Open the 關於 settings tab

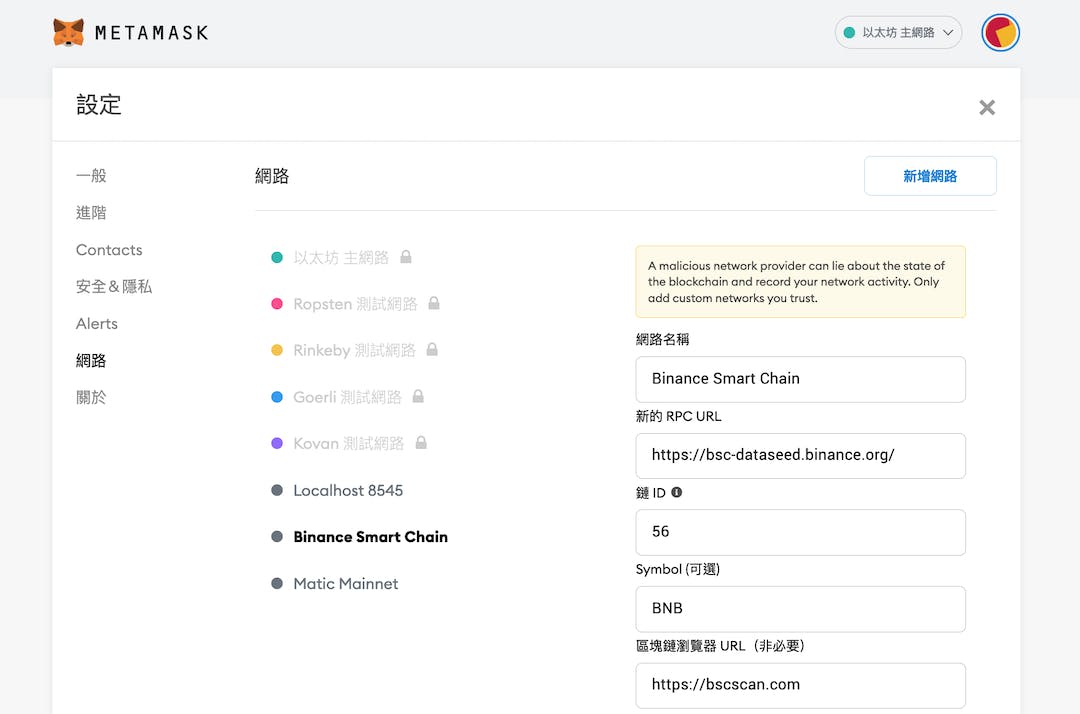tap(91, 397)
